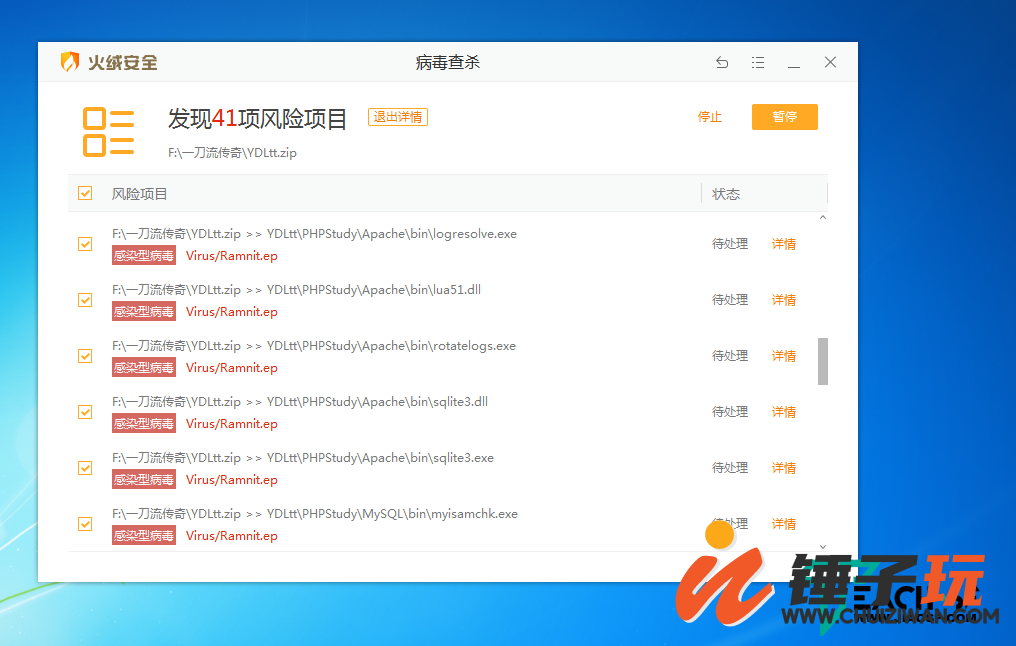The image size is (1016, 646).
Task: Uncheck the myisamchk.exe risk item
Action: tap(85, 524)
